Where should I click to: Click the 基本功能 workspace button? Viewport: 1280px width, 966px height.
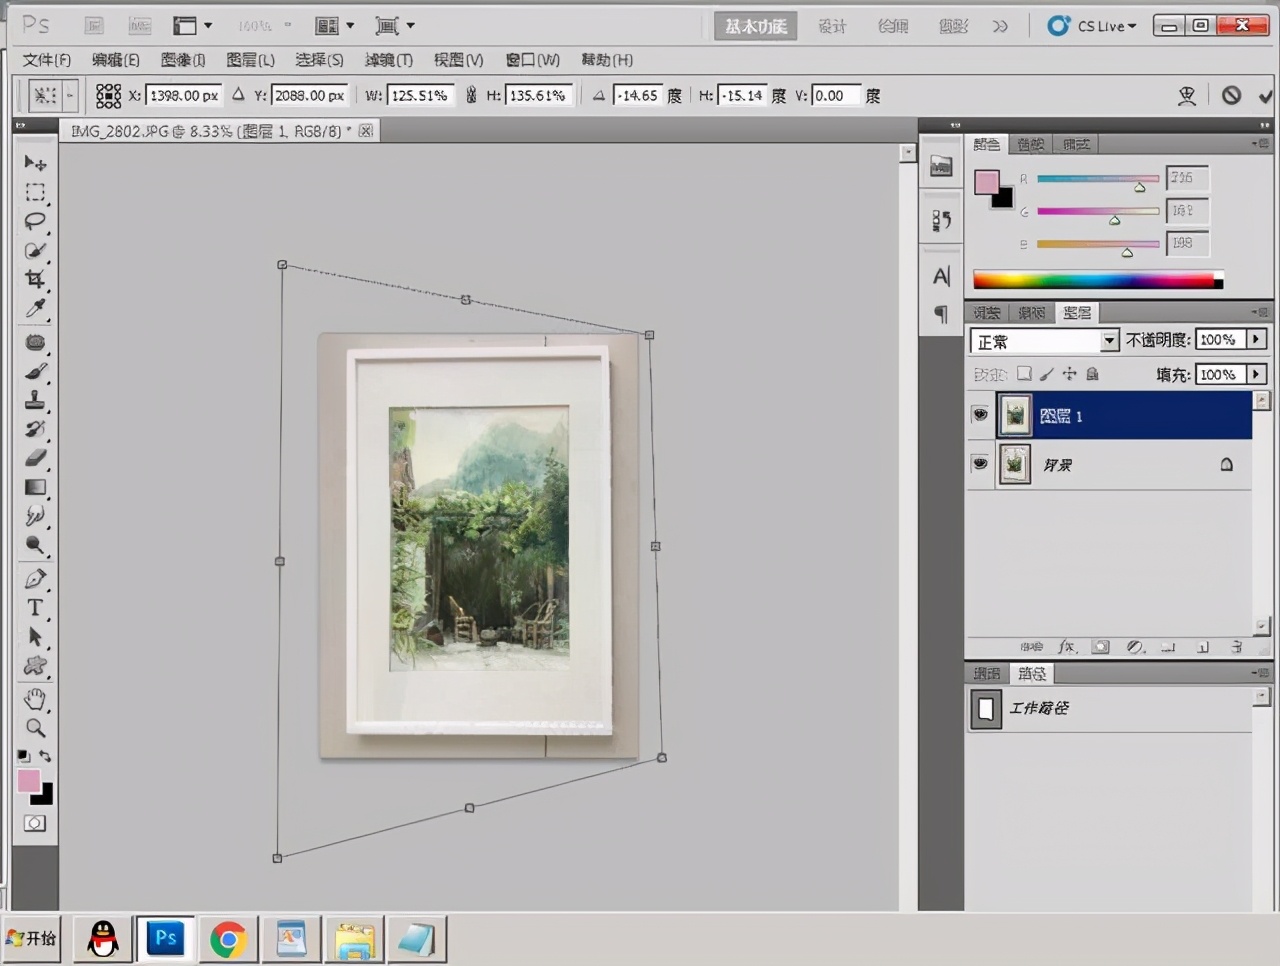[755, 26]
